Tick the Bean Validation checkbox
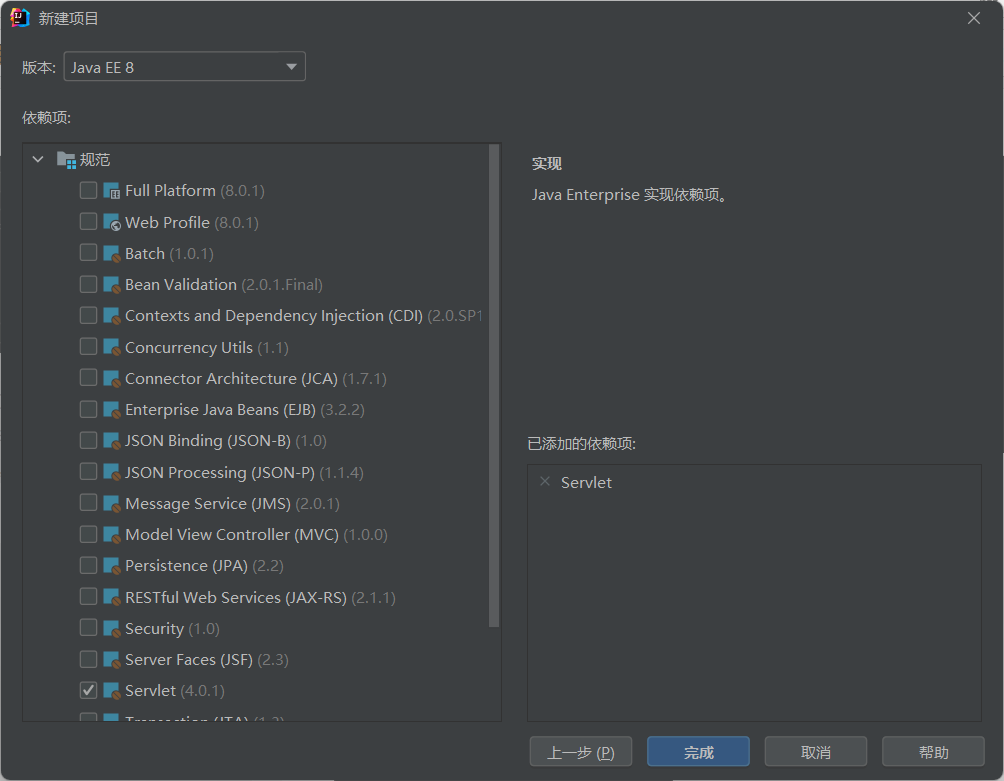The image size is (1004, 781). coord(88,284)
